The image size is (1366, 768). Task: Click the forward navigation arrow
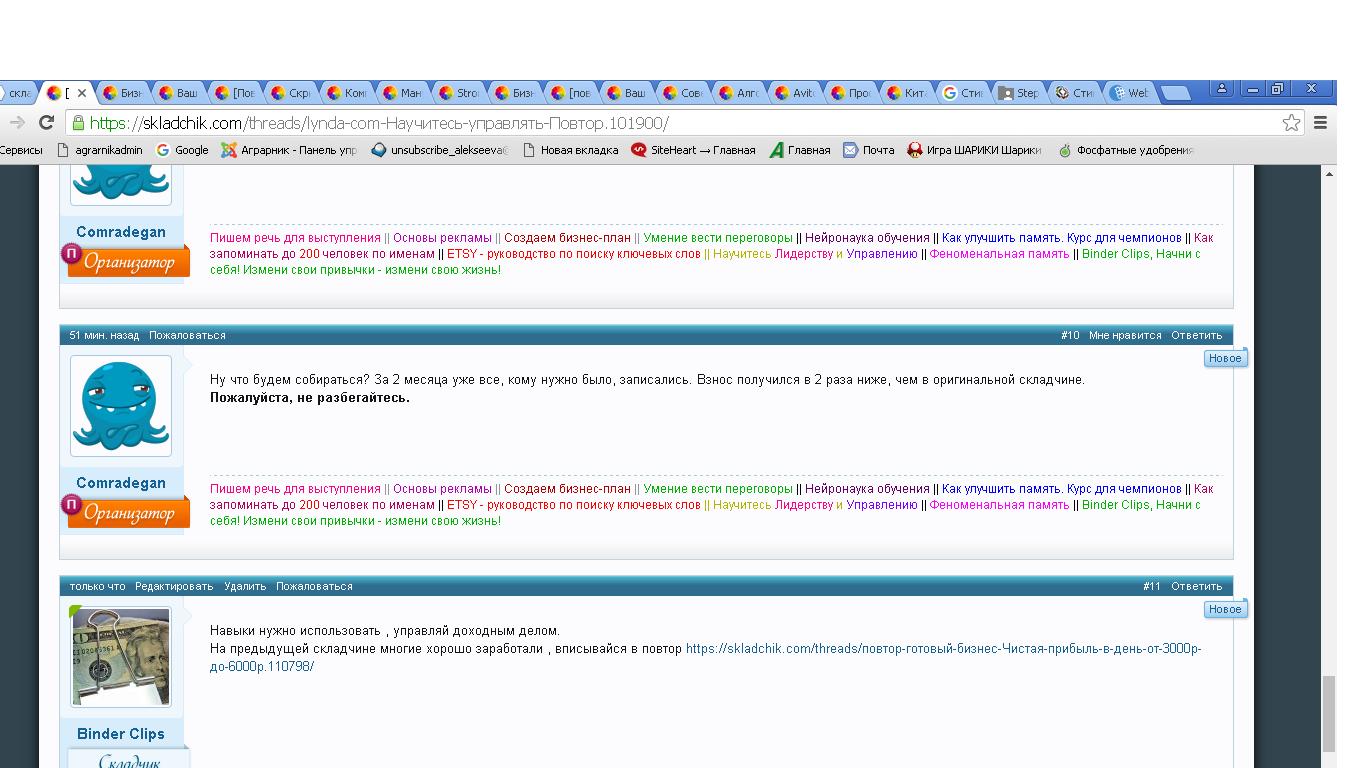(16, 123)
